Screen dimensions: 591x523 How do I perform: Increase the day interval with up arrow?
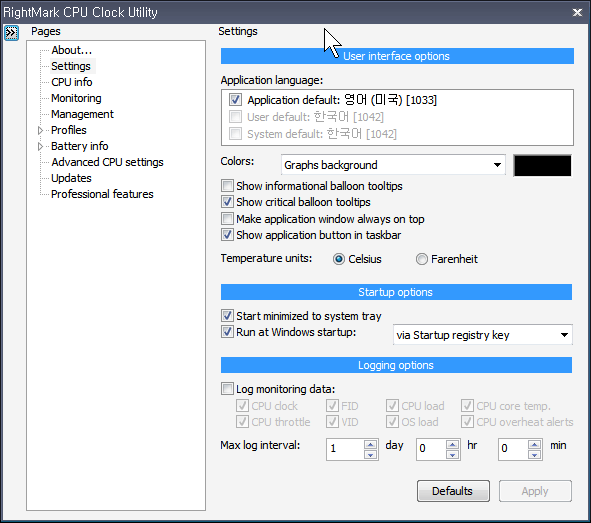coord(371,444)
